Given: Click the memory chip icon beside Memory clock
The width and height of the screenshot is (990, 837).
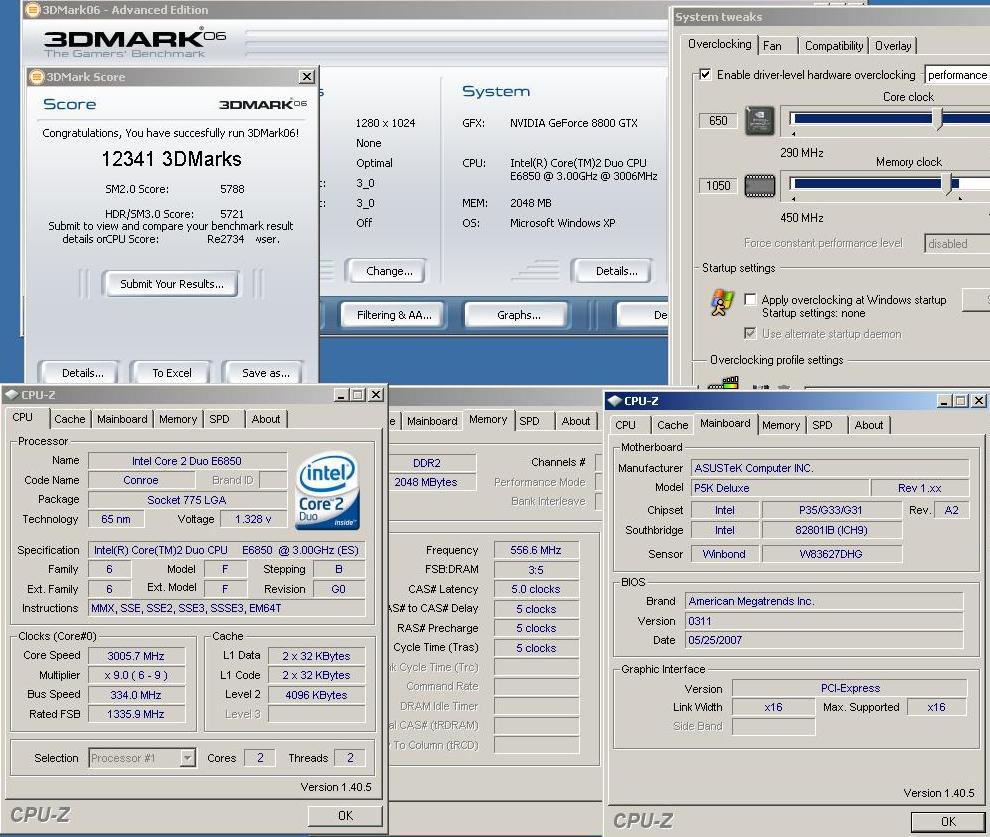Looking at the screenshot, I should [760, 186].
